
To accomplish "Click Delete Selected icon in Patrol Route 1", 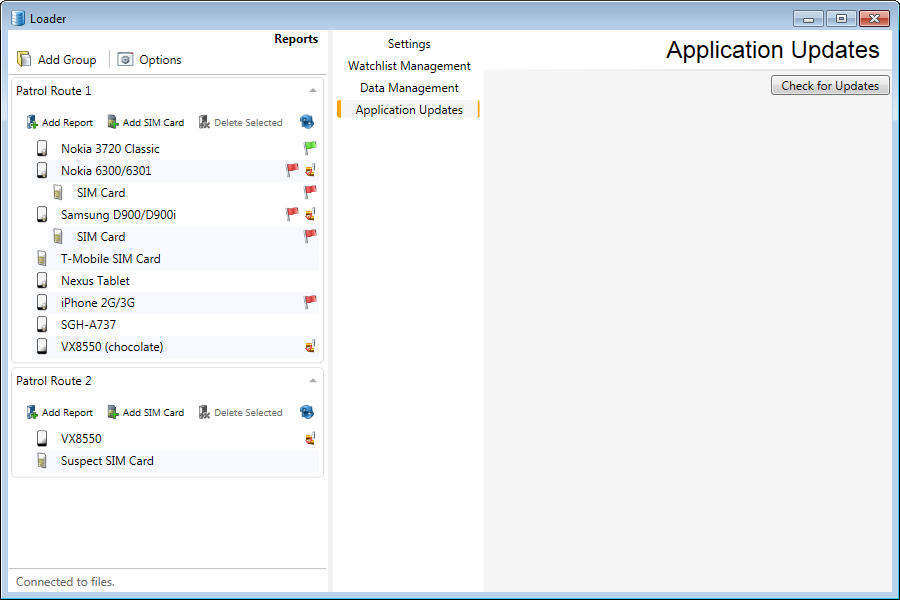I will tap(204, 122).
